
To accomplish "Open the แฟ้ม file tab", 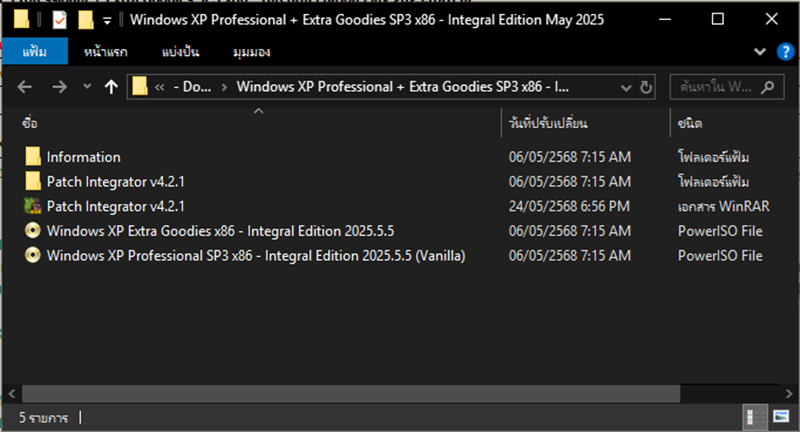I will [x=35, y=52].
